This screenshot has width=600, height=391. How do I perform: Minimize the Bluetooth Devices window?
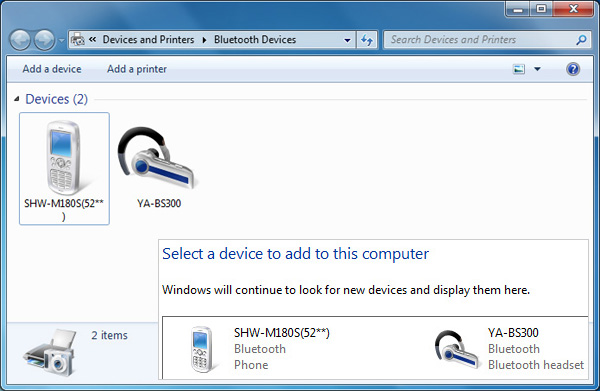(x=518, y=9)
